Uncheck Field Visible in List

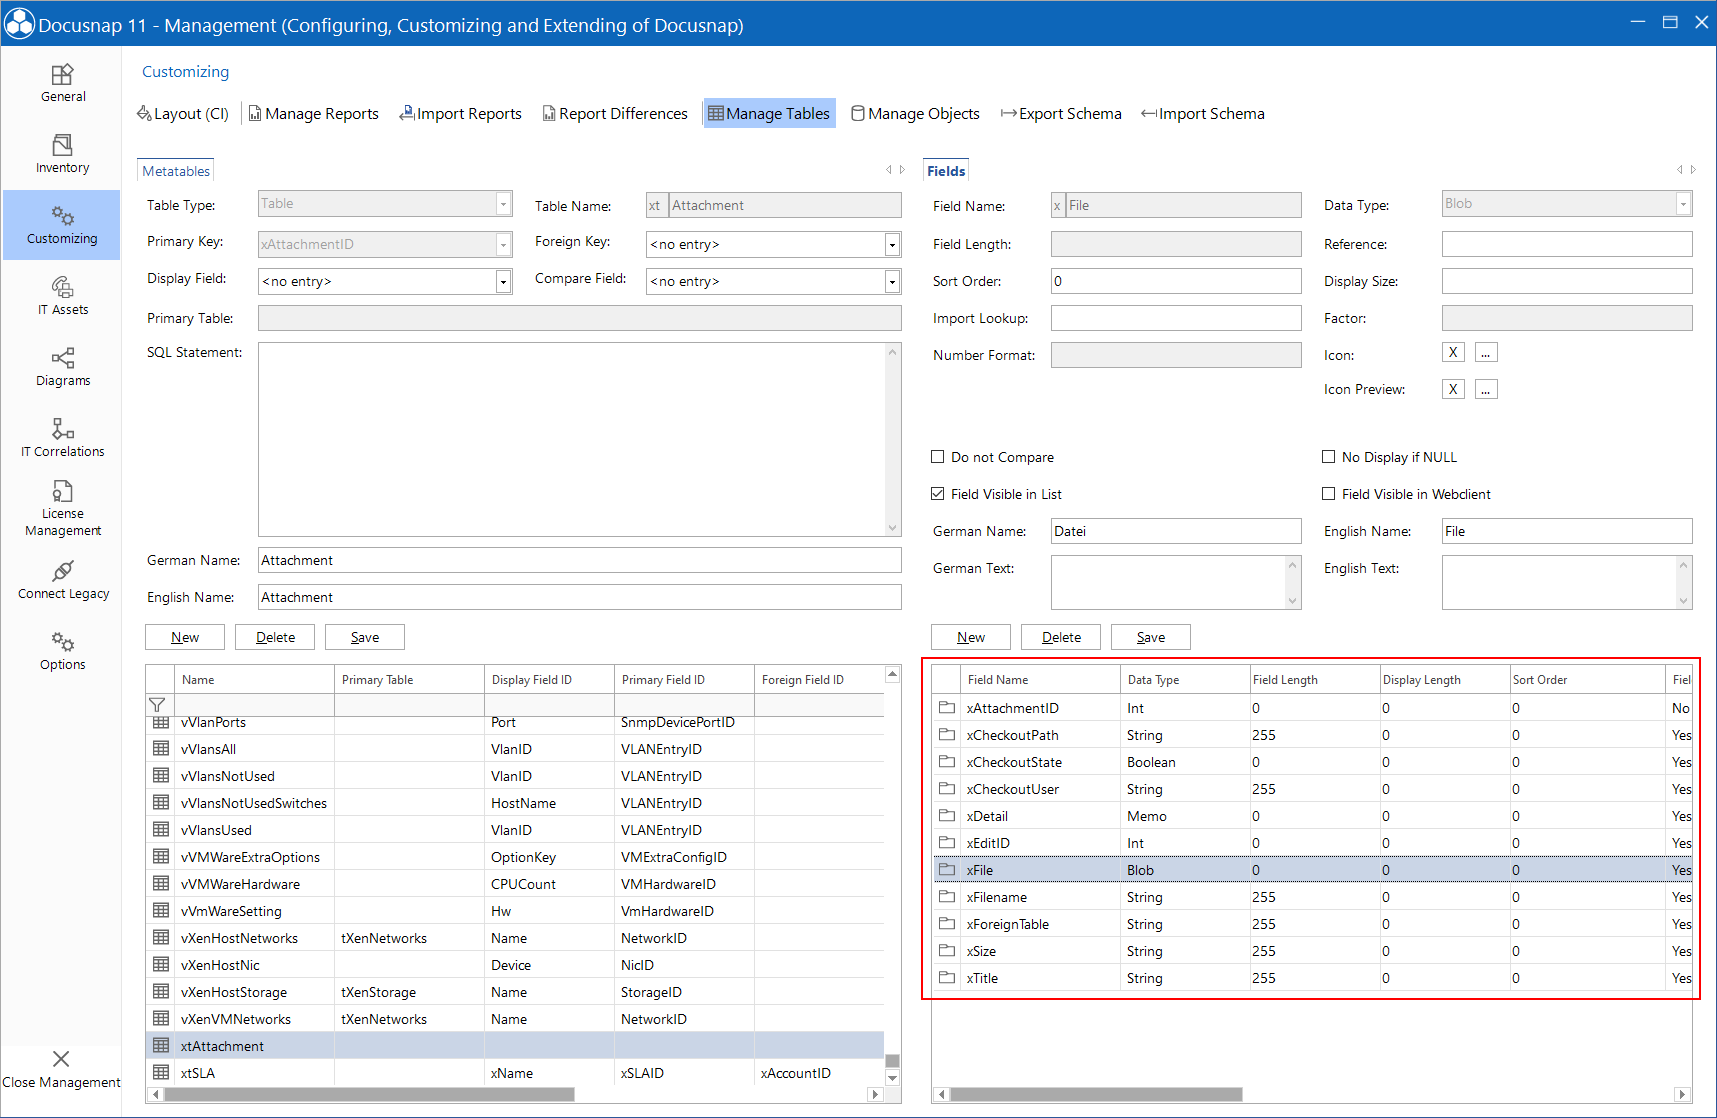coord(938,494)
